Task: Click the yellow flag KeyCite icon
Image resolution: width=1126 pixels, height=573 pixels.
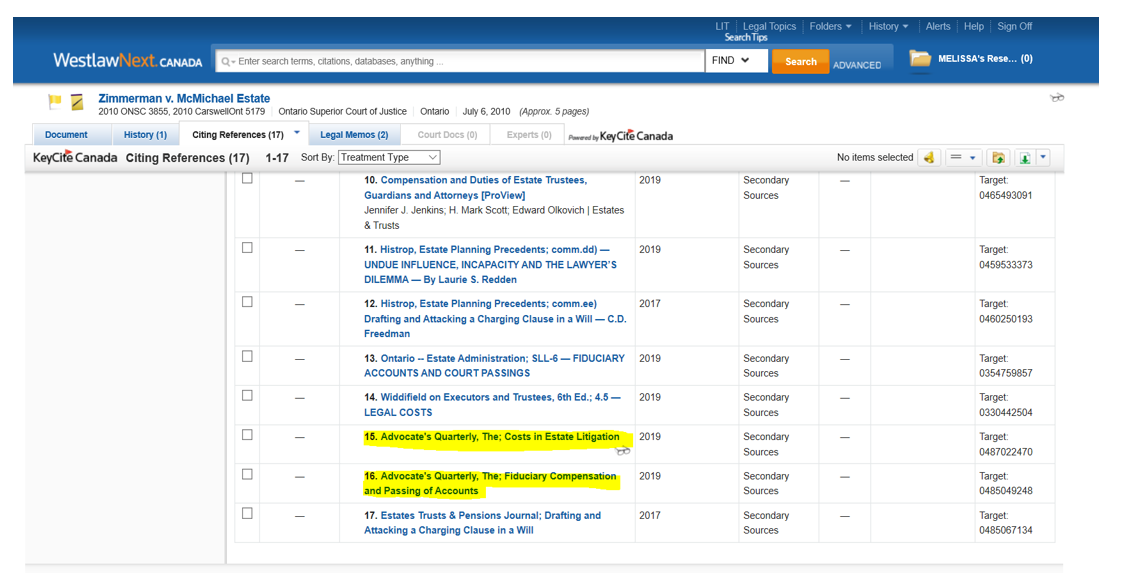Action: [55, 102]
